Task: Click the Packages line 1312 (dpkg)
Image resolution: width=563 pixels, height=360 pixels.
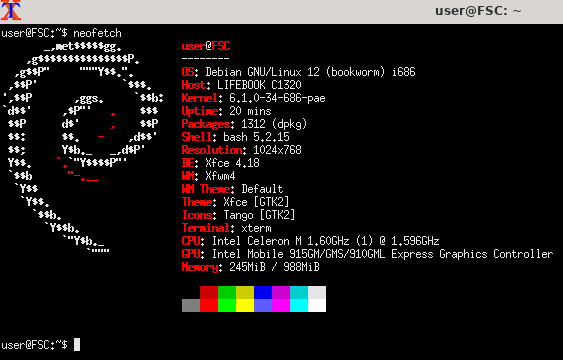Action: pyautogui.click(x=245, y=124)
